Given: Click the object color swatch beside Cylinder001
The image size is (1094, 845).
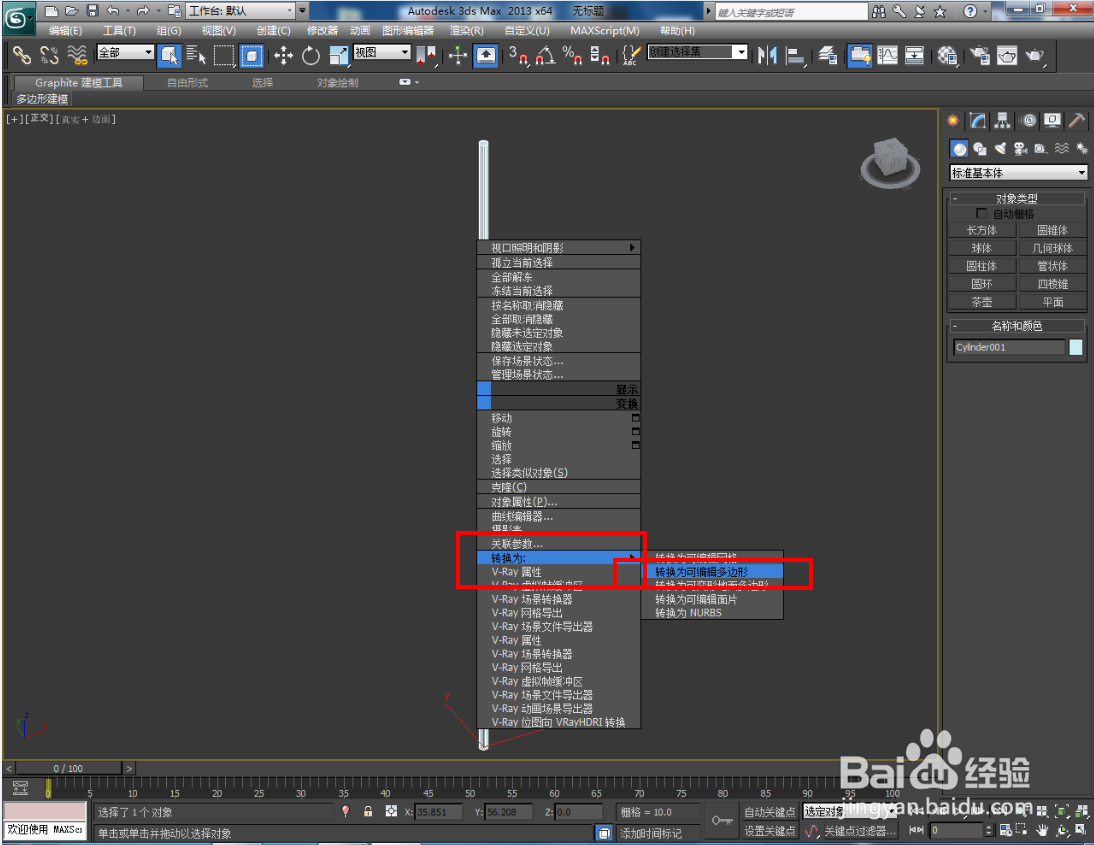Looking at the screenshot, I should pyautogui.click(x=1077, y=347).
